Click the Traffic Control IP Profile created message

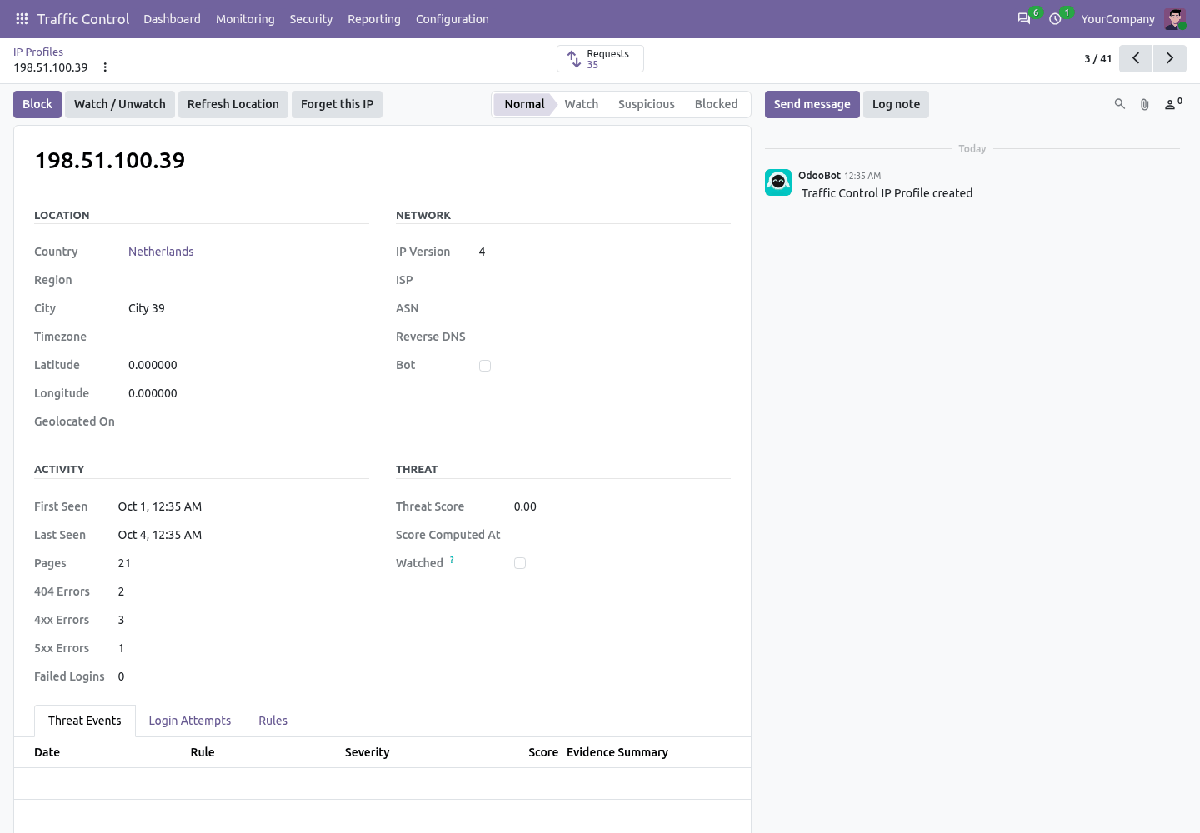(x=887, y=193)
